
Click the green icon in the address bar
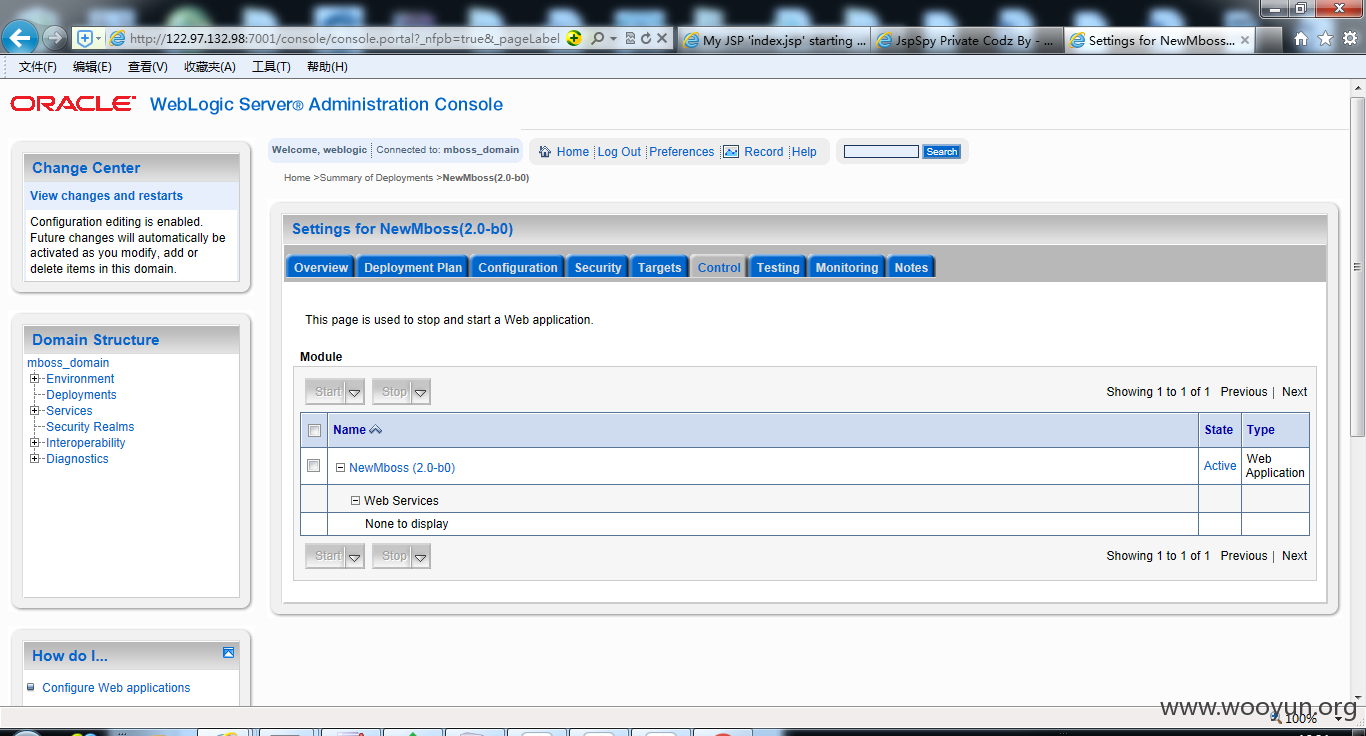point(574,38)
